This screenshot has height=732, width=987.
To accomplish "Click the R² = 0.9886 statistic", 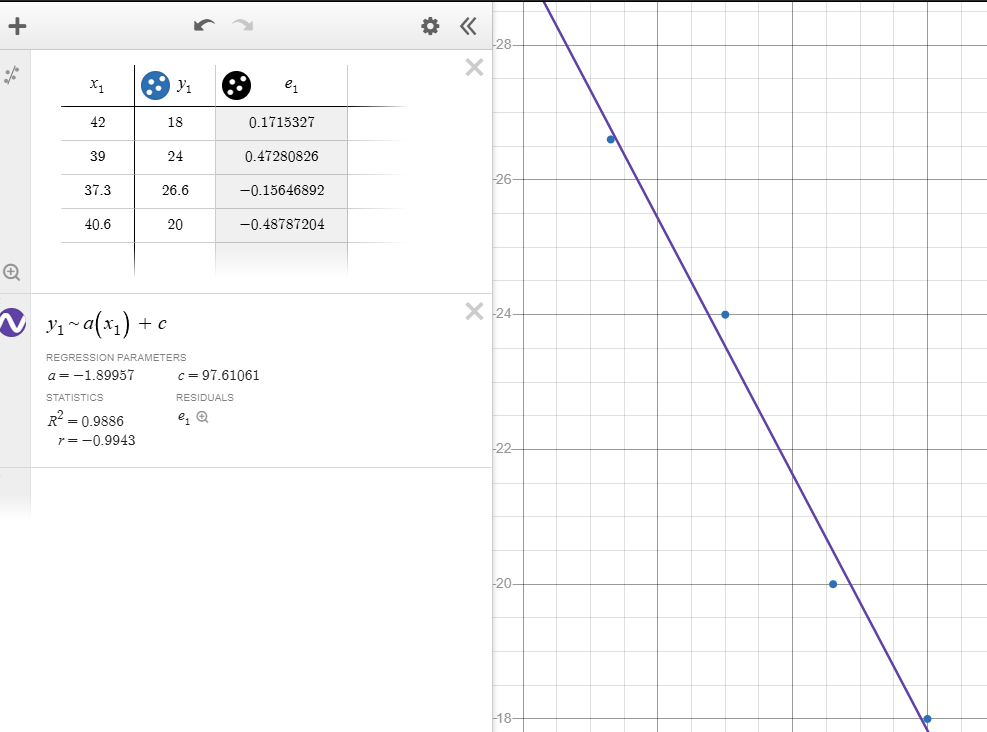I will pos(86,419).
